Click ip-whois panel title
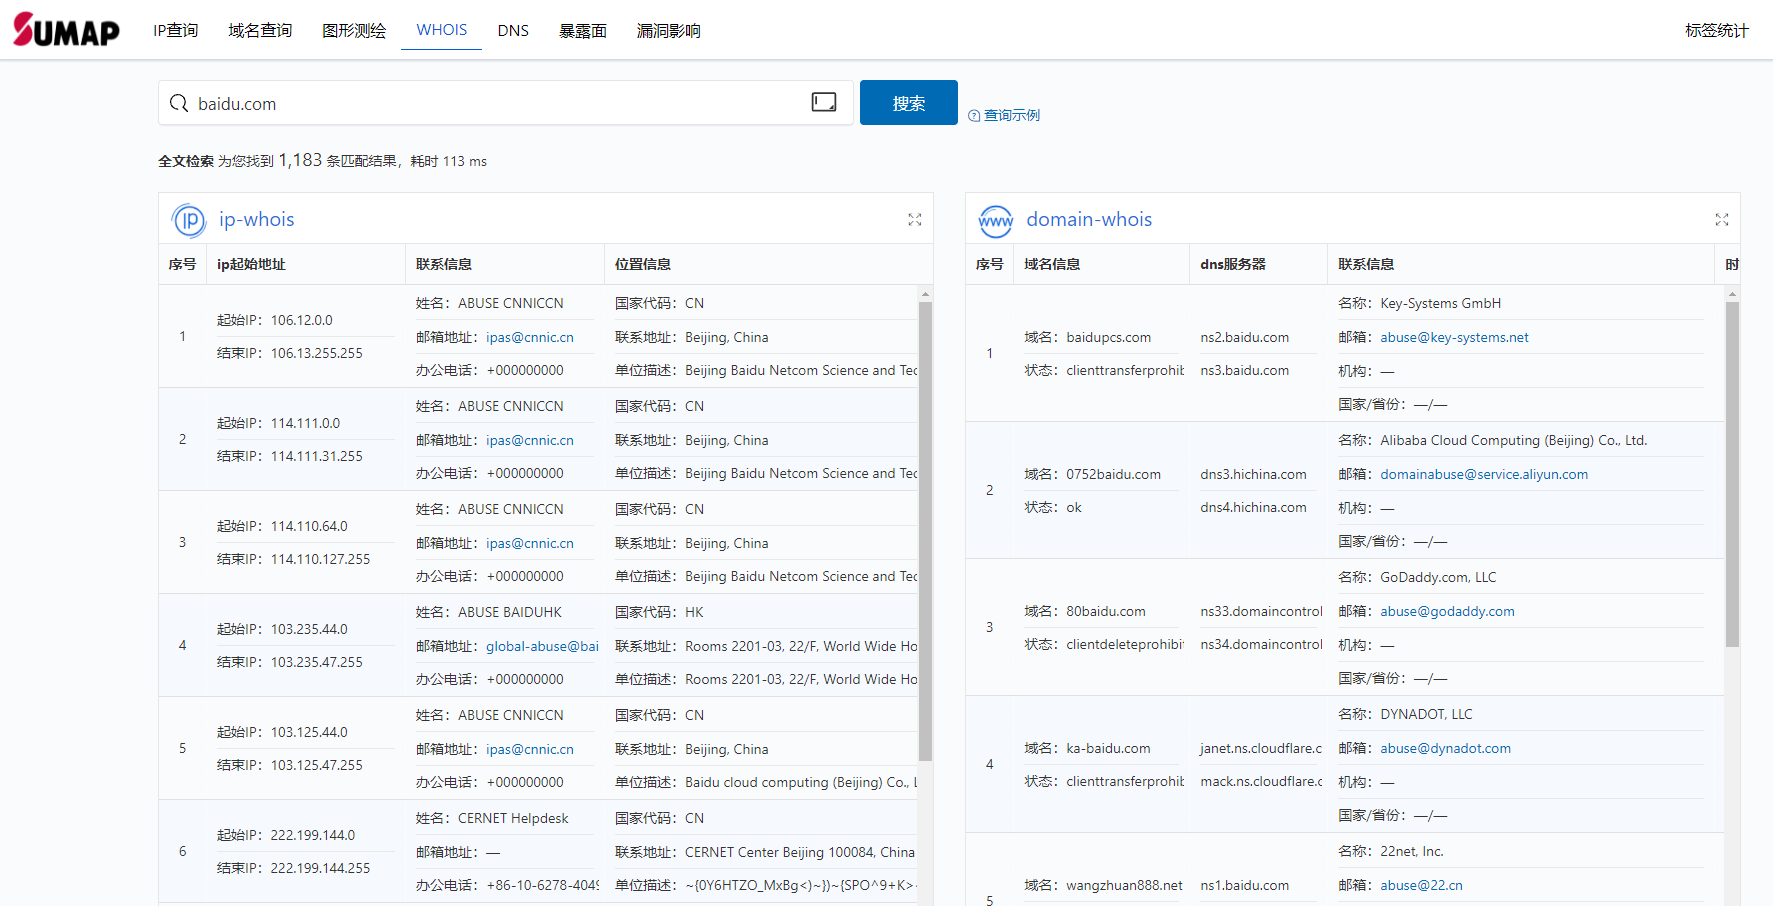1773x906 pixels. tap(257, 219)
